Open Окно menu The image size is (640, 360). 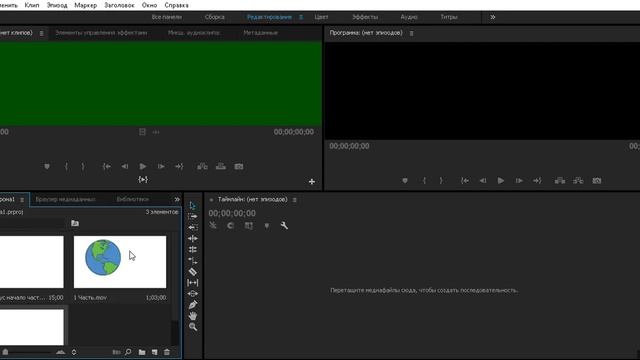tap(149, 5)
